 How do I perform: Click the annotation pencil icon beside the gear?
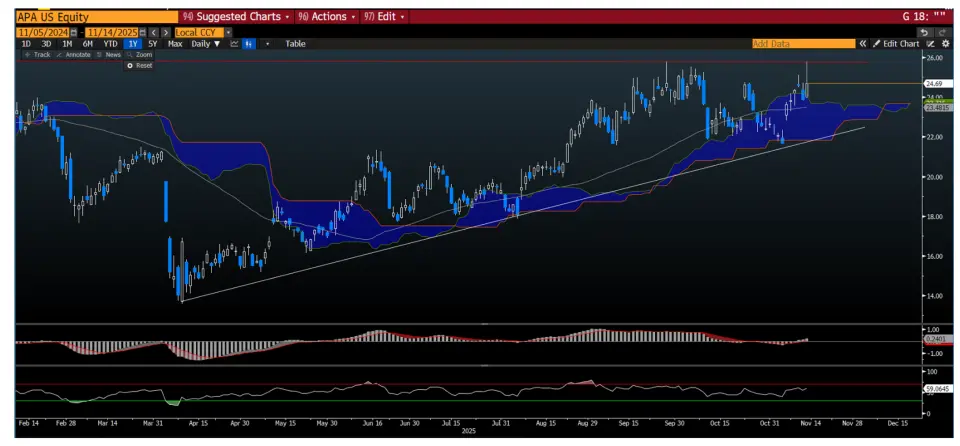pos(930,44)
